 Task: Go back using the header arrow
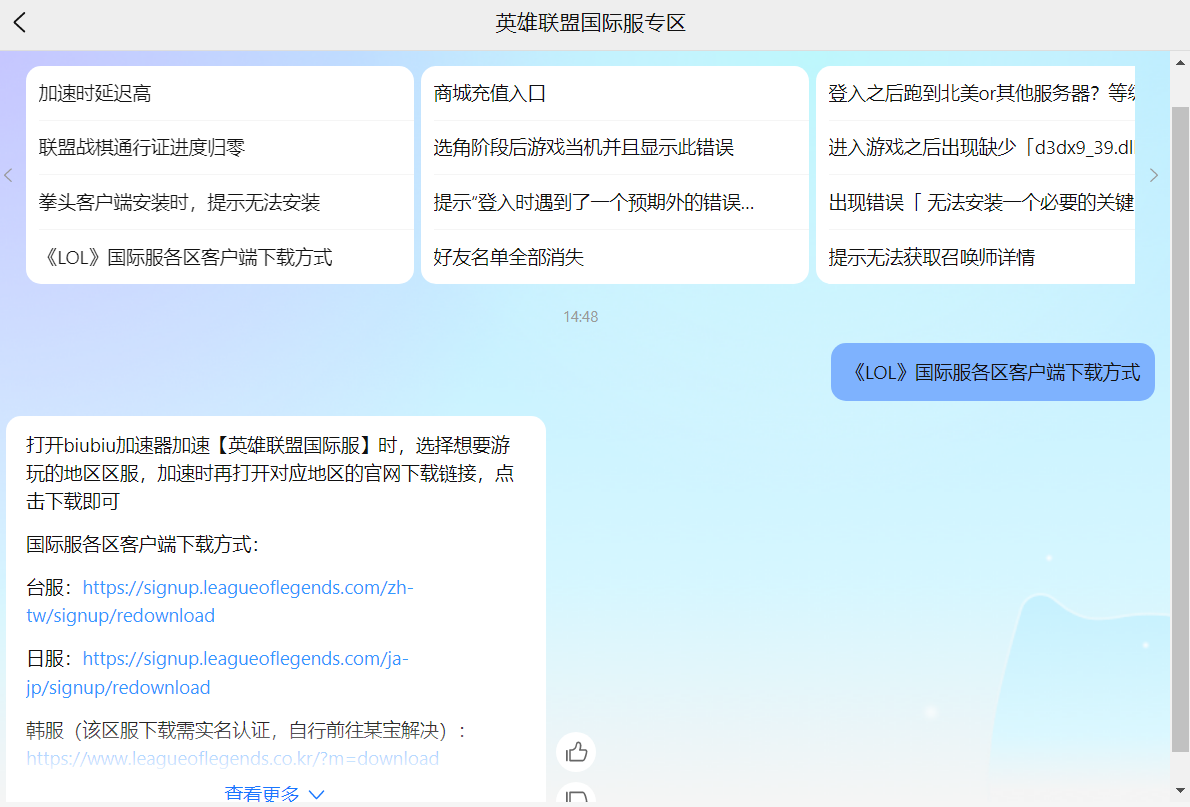(x=20, y=23)
